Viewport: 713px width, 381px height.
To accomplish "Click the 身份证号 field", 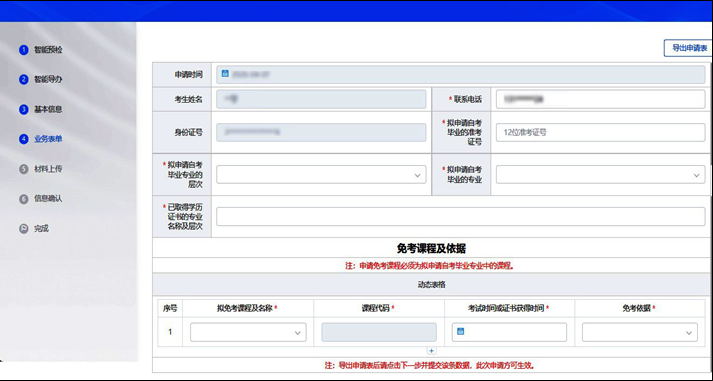I will [x=321, y=132].
